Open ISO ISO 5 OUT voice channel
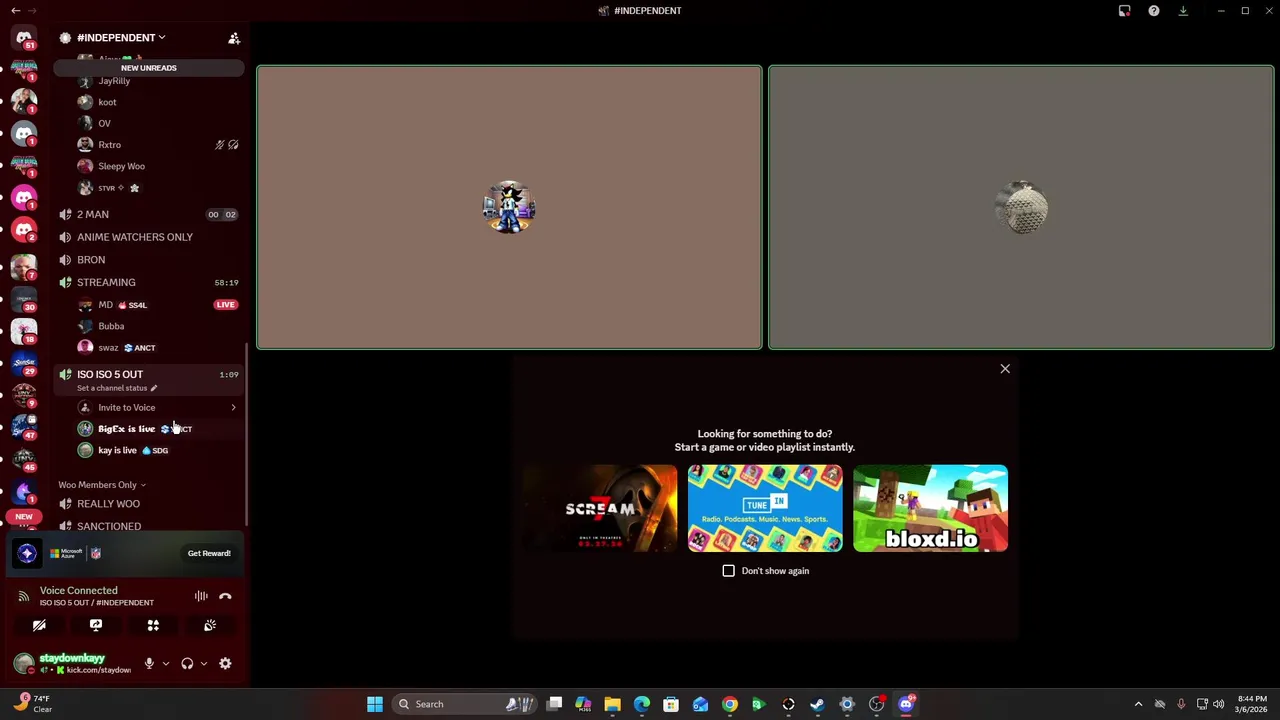The width and height of the screenshot is (1280, 720). pos(110,374)
